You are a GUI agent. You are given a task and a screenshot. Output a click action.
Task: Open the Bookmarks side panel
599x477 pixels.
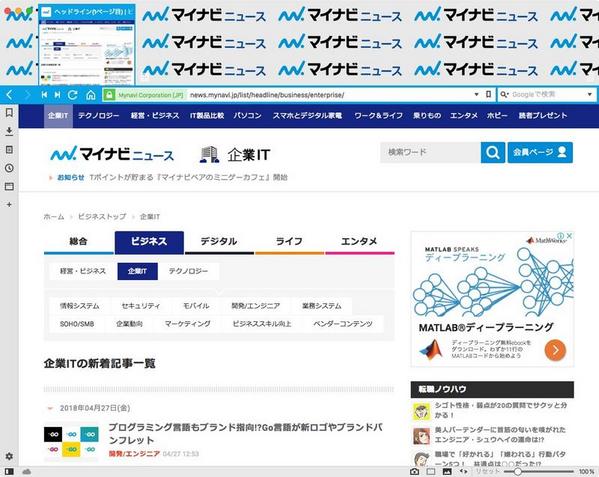point(9,113)
